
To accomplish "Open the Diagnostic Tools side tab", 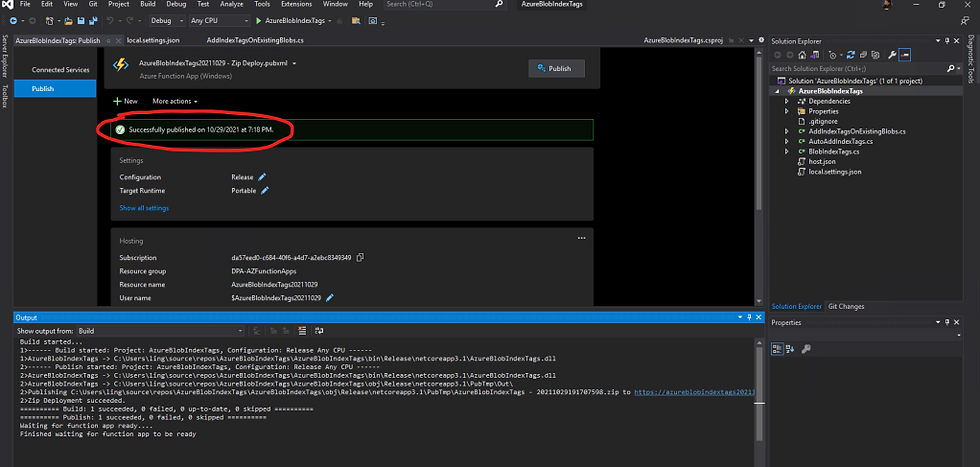I will click(x=971, y=59).
